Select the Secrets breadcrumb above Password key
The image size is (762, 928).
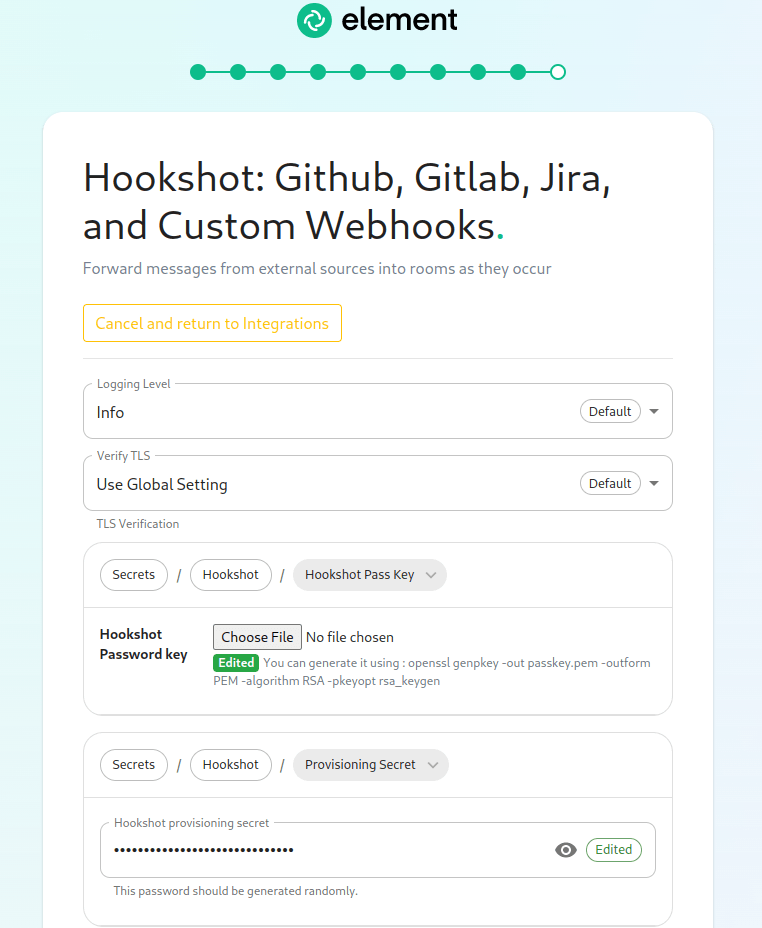[x=133, y=575]
